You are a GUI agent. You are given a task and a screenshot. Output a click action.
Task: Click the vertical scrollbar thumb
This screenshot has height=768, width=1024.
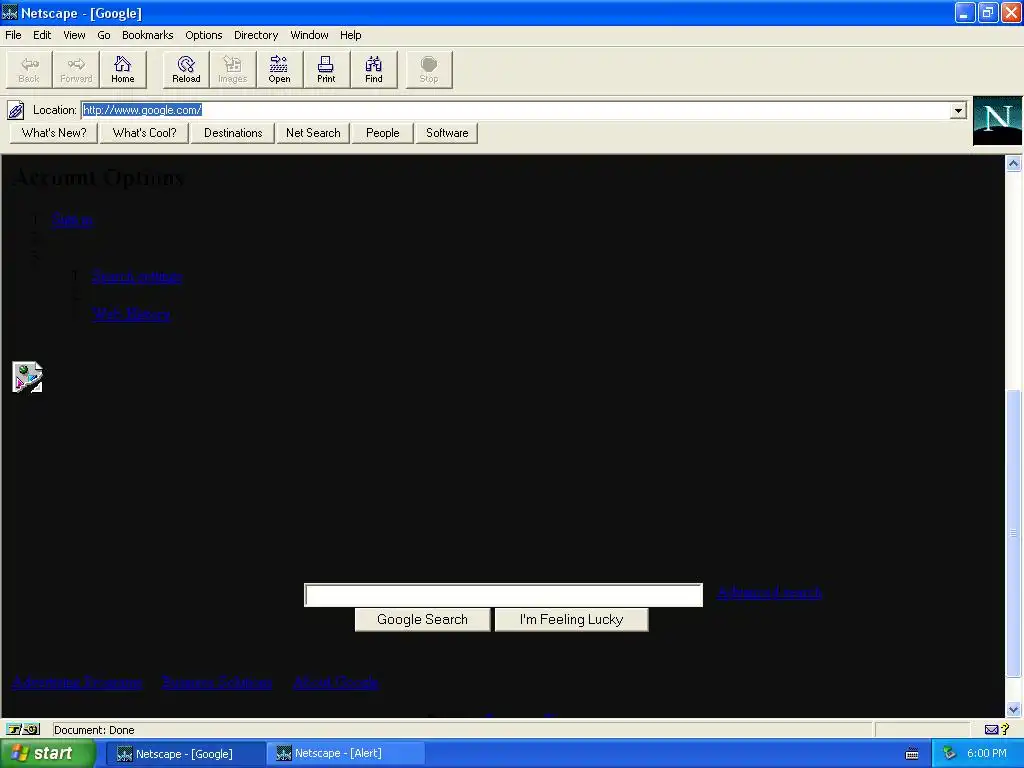[x=1014, y=534]
